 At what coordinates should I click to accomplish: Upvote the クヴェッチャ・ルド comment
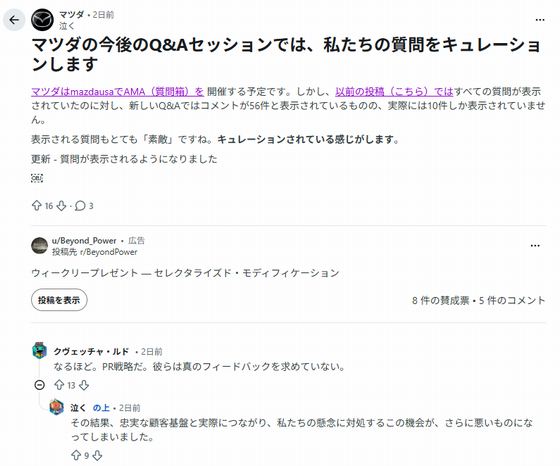59,385
